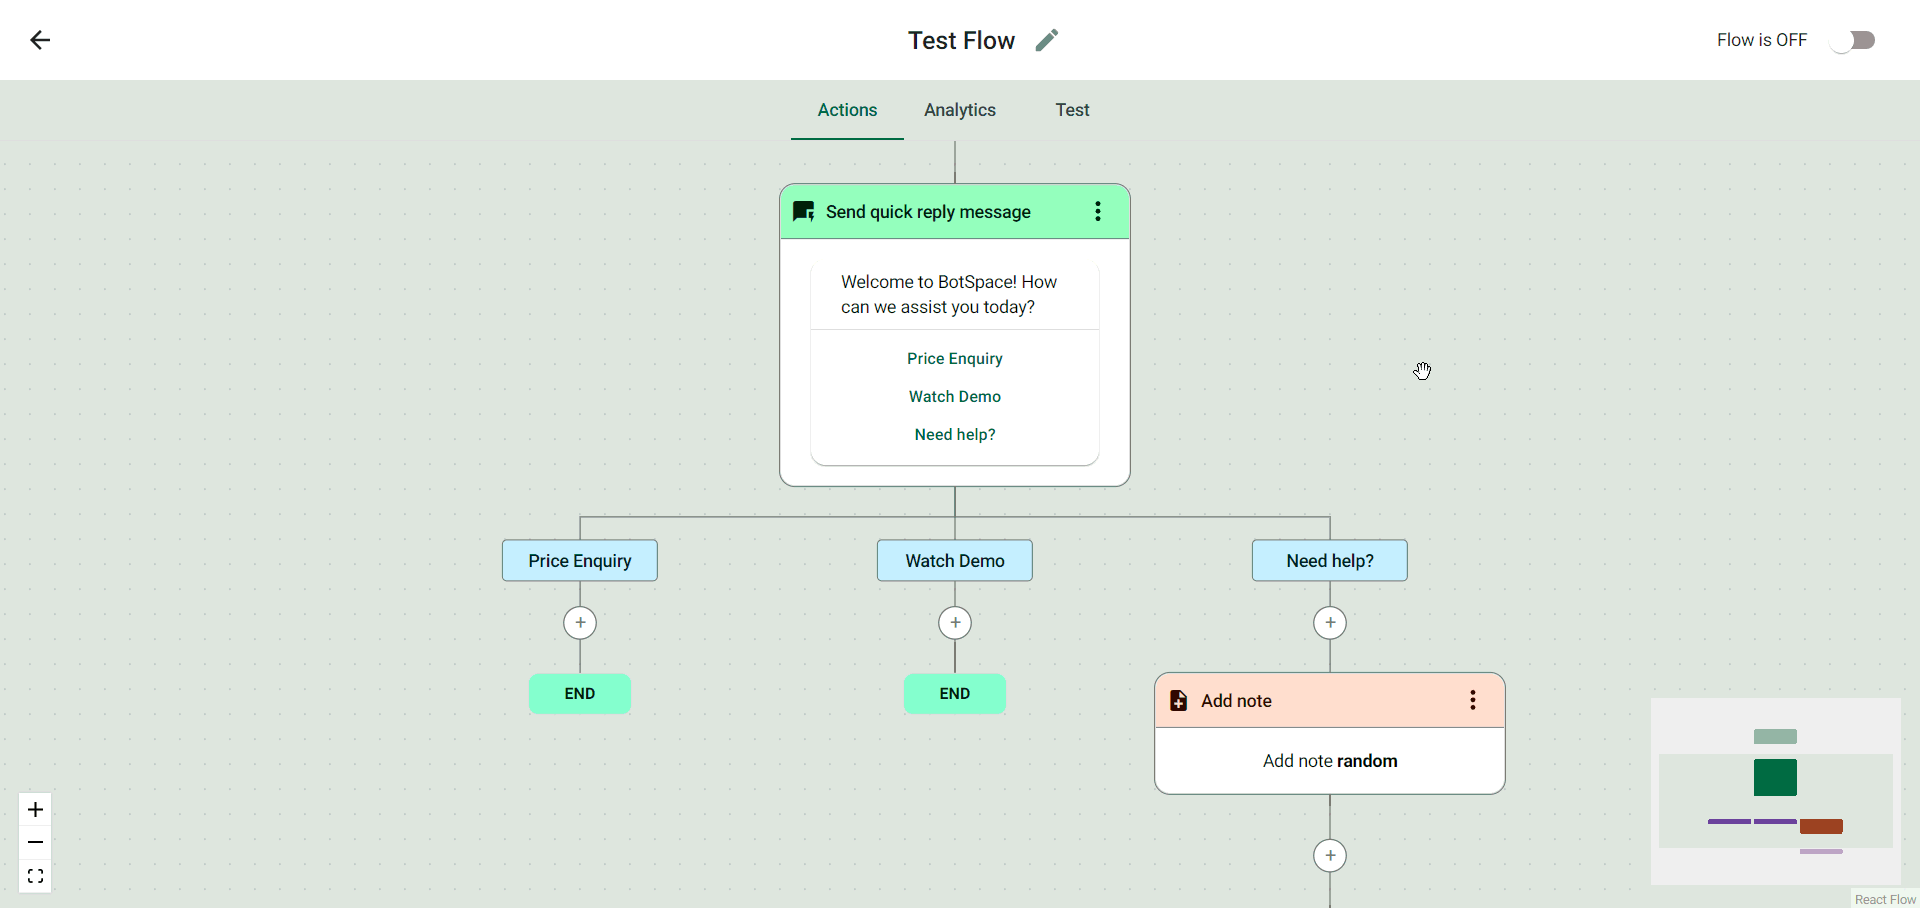Screen dimensions: 1920x908
Task: Fit the flow to view
Action: point(35,876)
